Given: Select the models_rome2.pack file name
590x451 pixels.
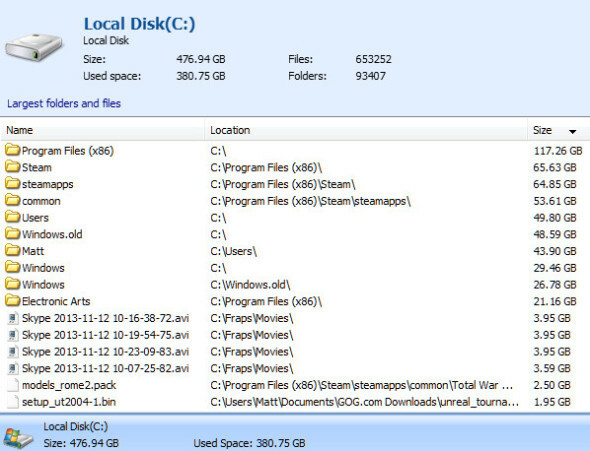Looking at the screenshot, I should [x=69, y=385].
